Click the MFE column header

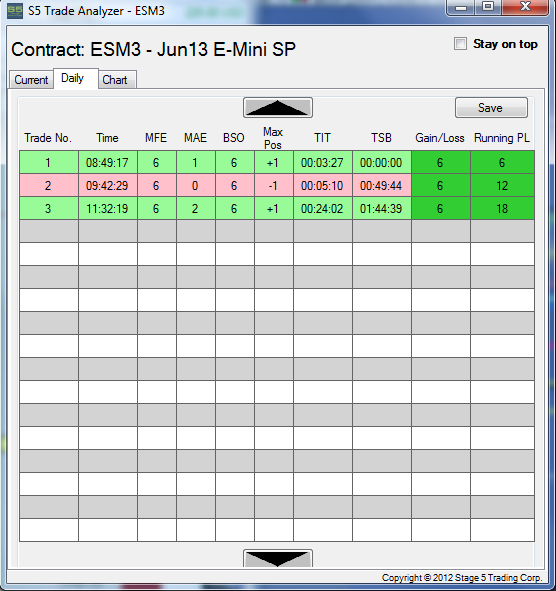156,138
